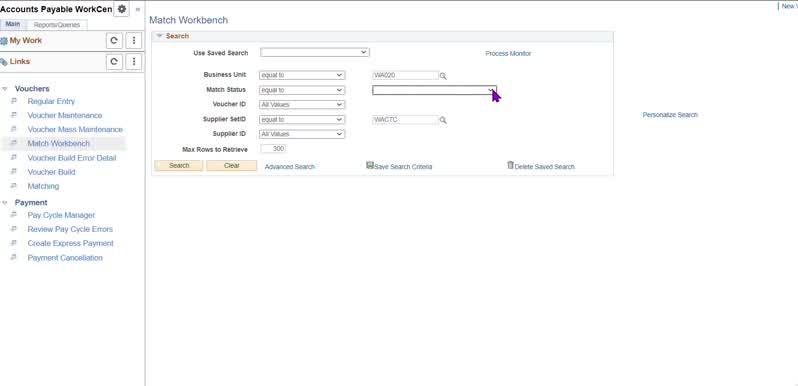The width and height of the screenshot is (798, 386).
Task: Click the Clear button
Action: click(232, 166)
